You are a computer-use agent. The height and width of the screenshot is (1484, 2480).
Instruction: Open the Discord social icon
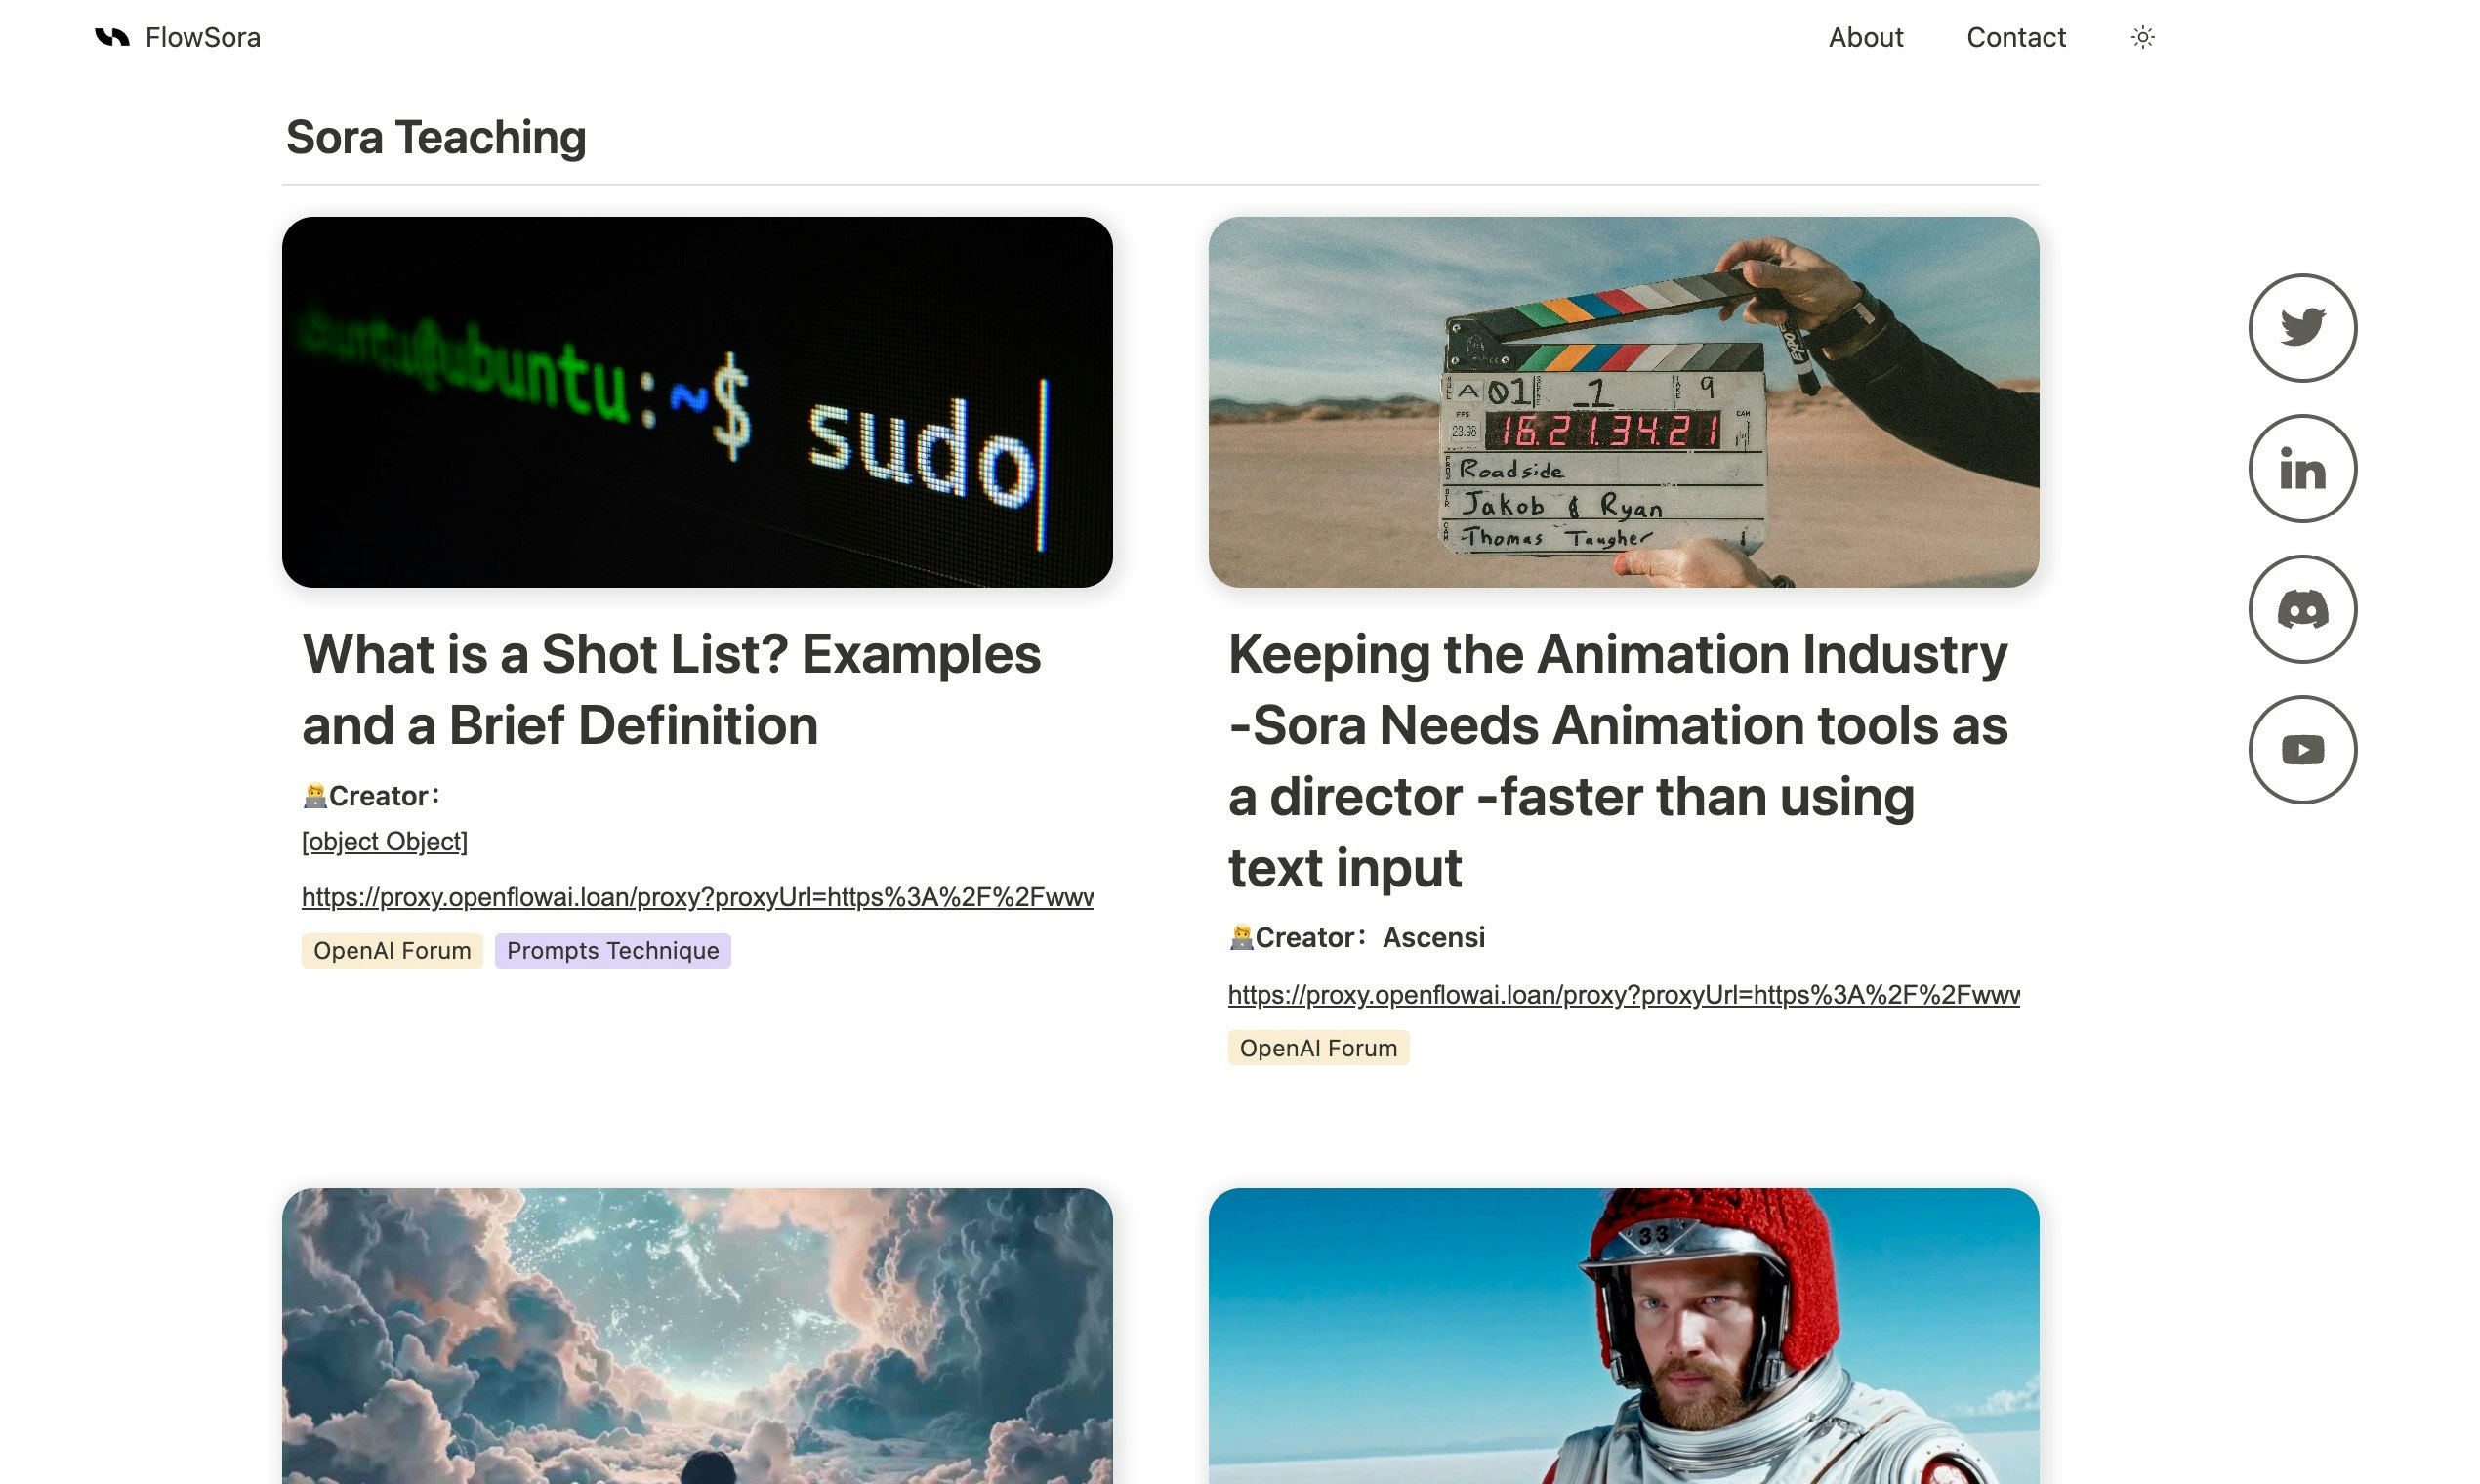[x=2302, y=609]
